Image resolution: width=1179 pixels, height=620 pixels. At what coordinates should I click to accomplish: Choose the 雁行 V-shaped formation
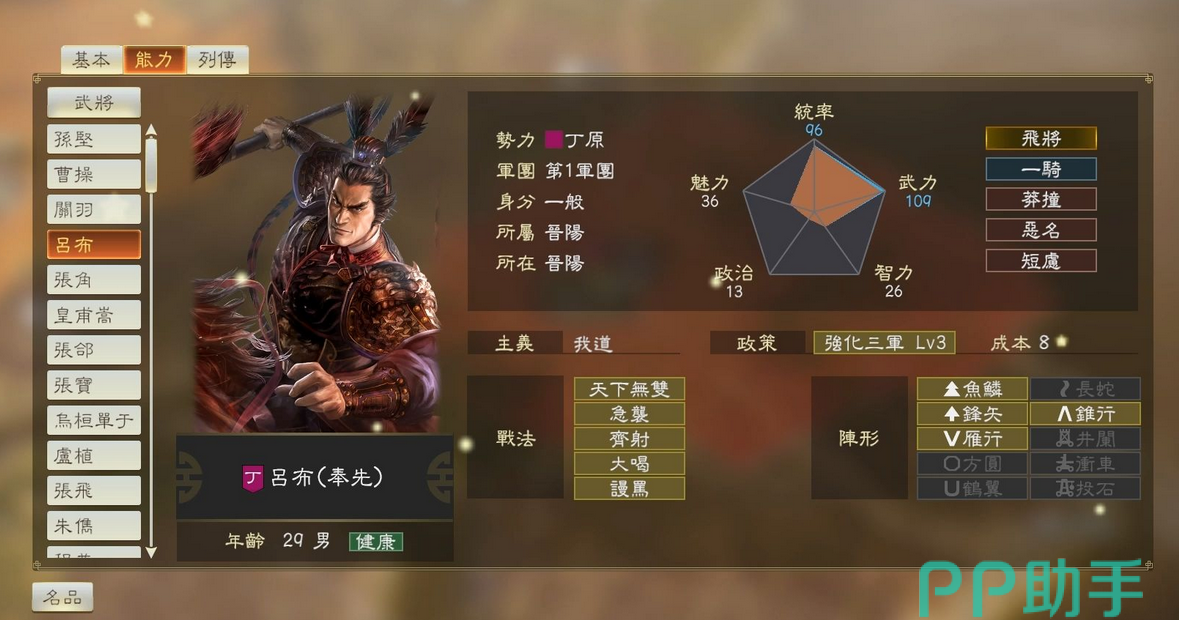(x=972, y=438)
